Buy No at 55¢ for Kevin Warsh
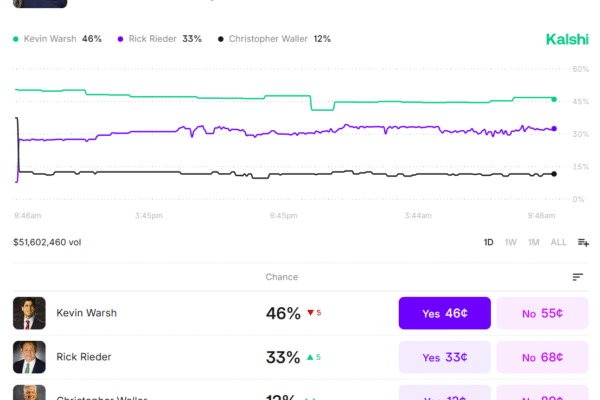The image size is (600, 400). click(542, 313)
